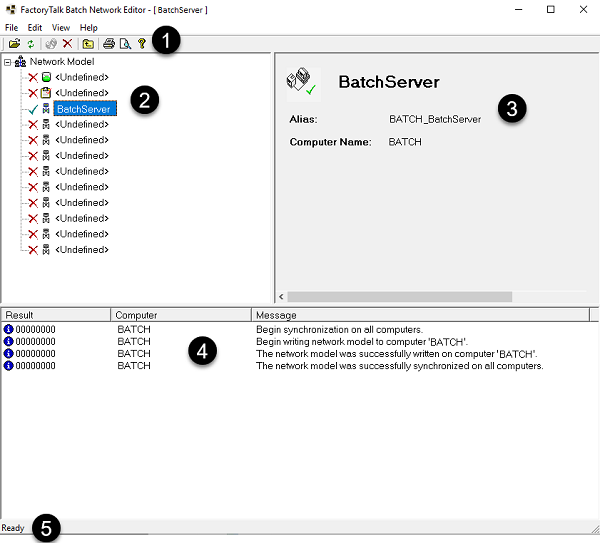
Task: Open the Help menu
Action: coord(89,28)
